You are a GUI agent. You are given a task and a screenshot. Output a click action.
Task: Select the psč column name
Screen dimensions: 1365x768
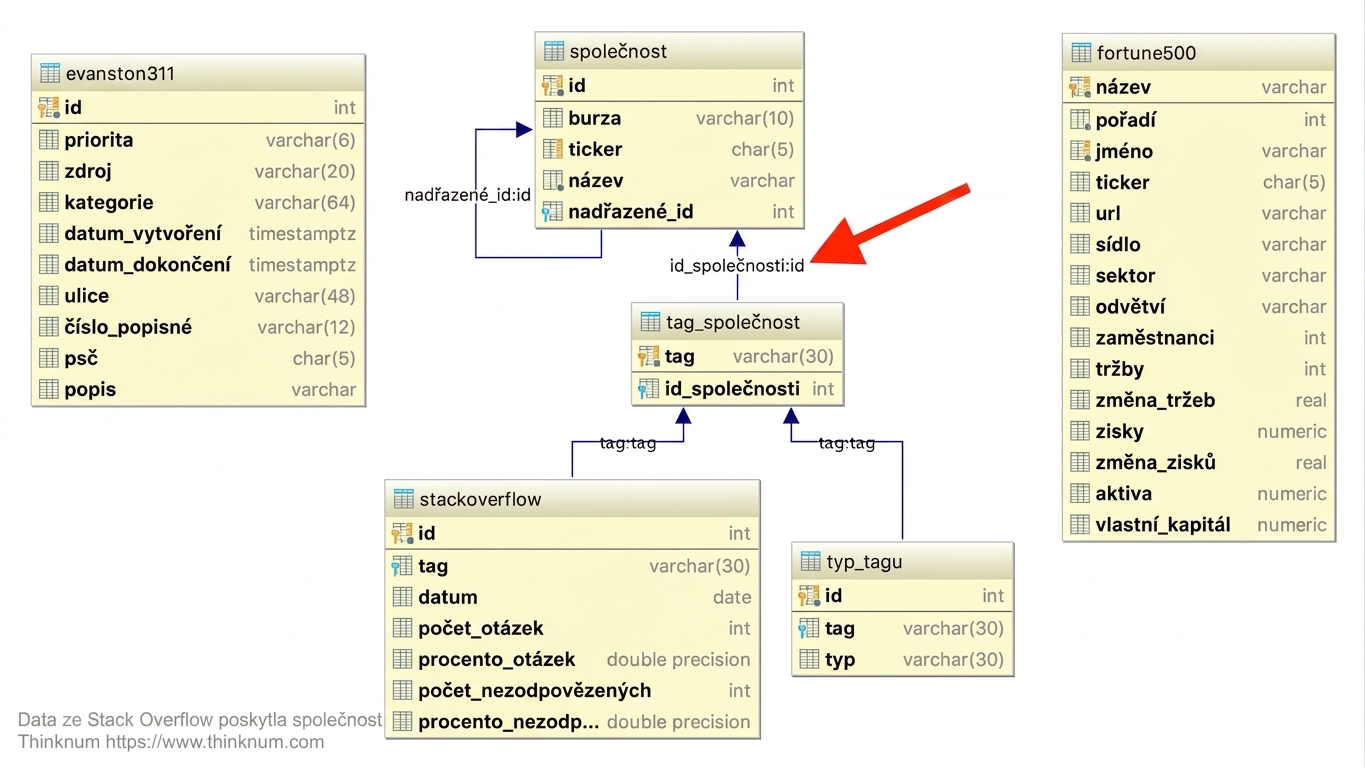(81, 358)
